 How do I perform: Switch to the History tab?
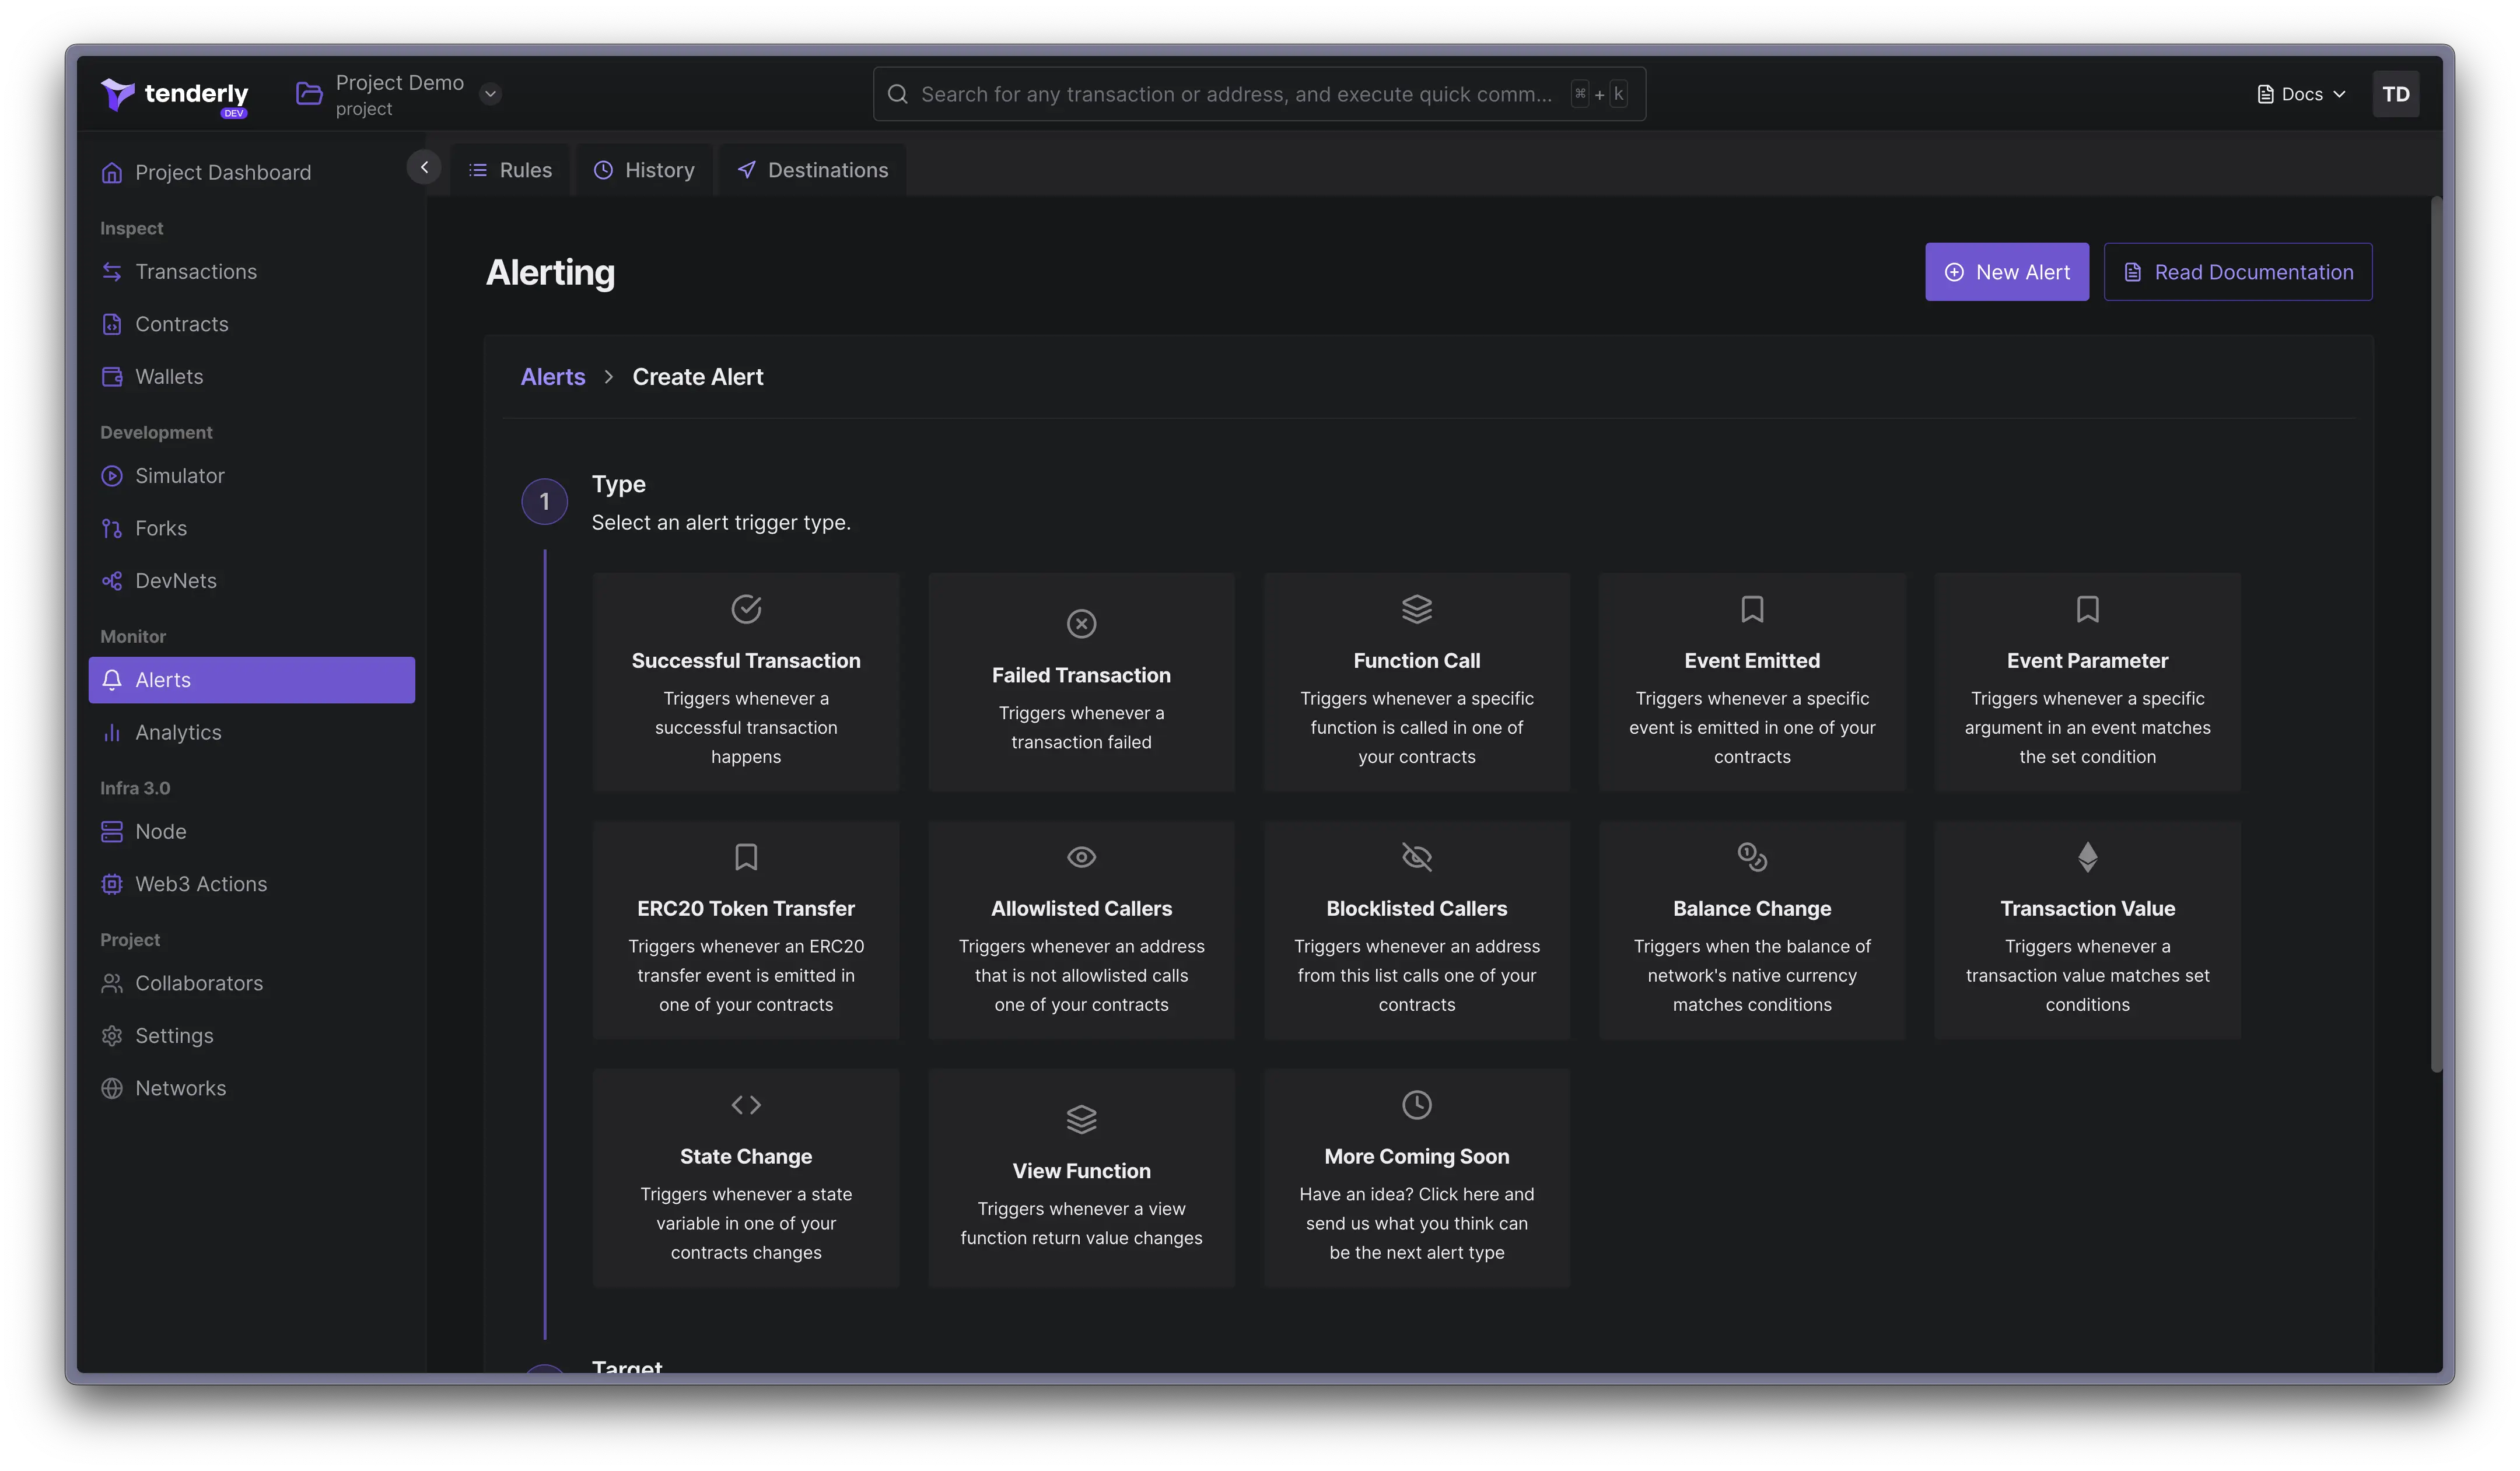click(644, 170)
